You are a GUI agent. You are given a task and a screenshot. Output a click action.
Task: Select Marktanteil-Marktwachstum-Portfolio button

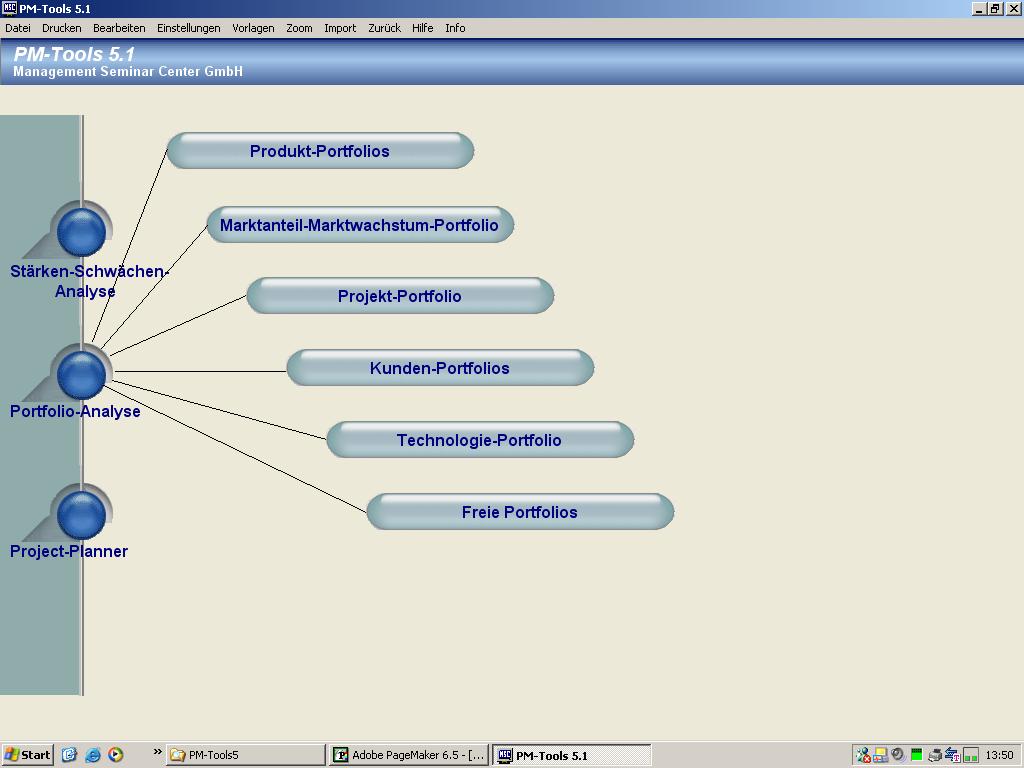[x=360, y=225]
